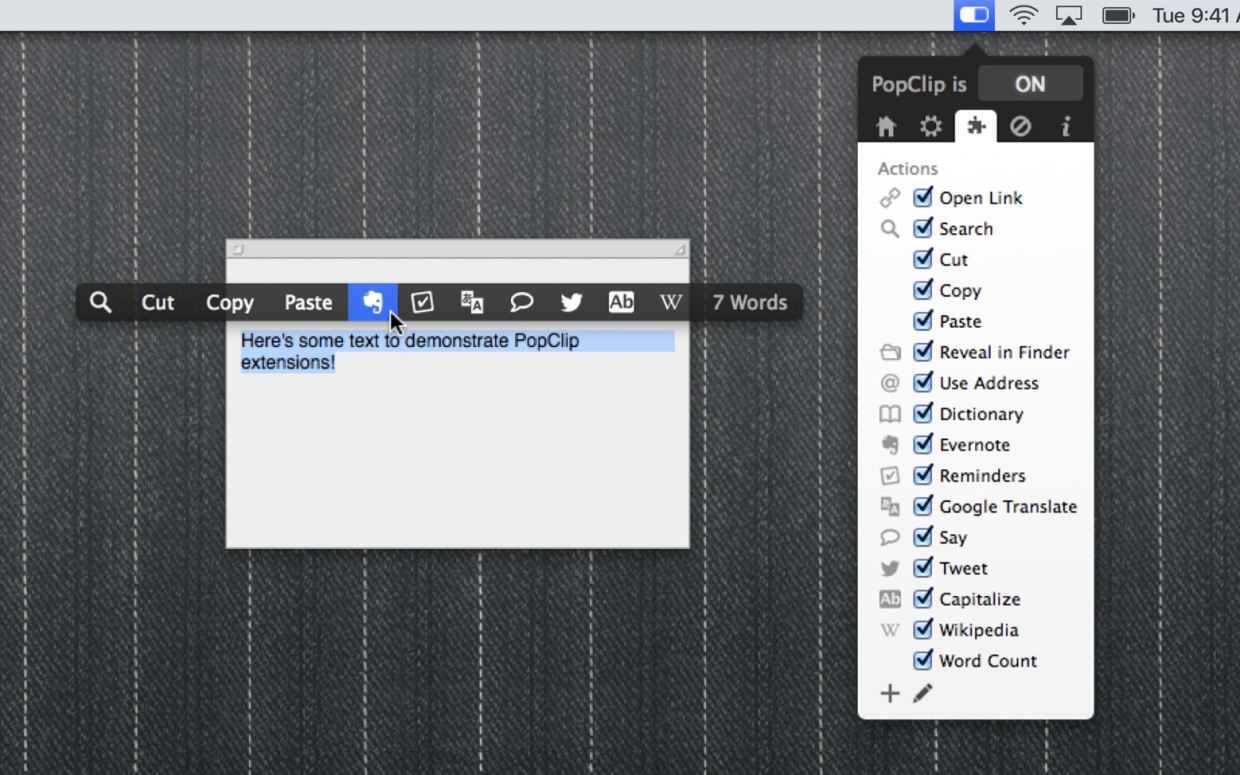Uncheck the Open Link action
This screenshot has height=775, width=1240.
point(923,197)
